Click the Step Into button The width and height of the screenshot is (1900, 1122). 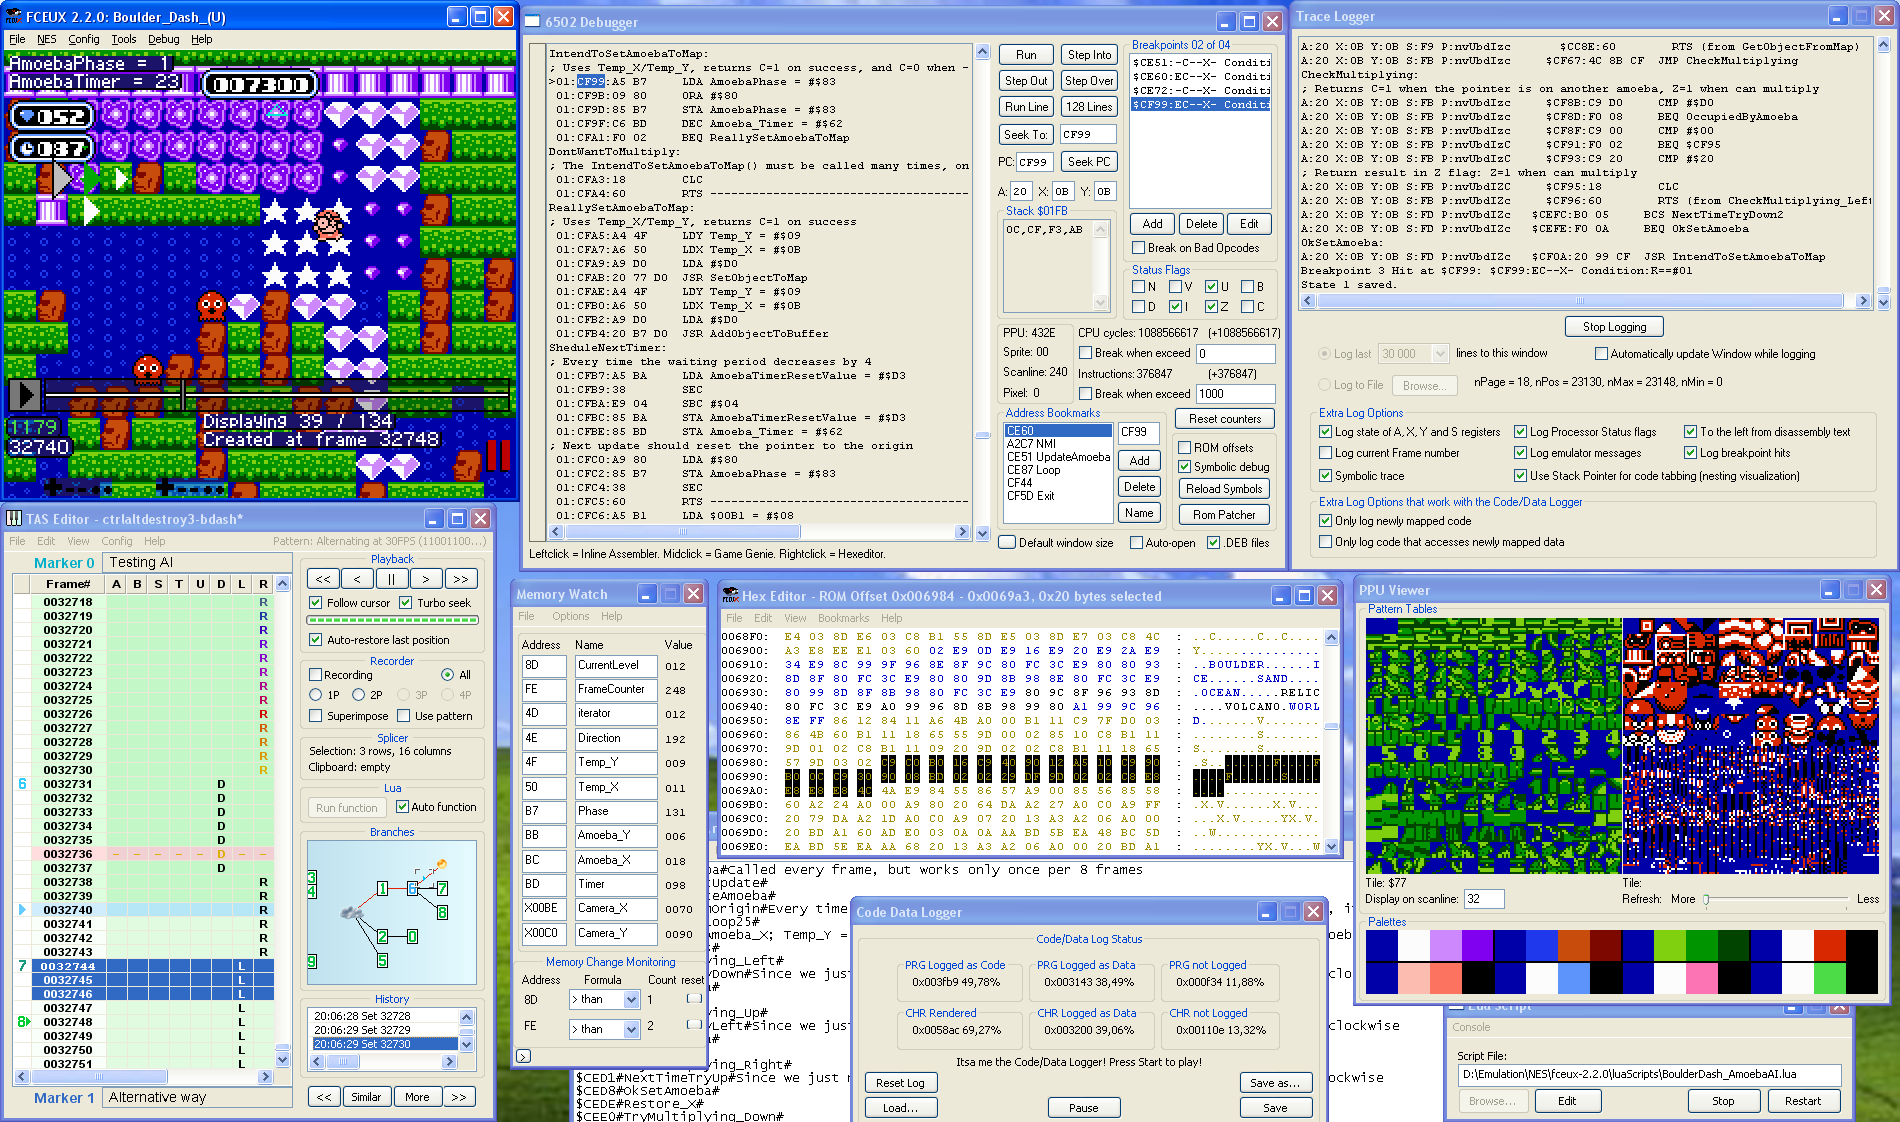(1088, 55)
